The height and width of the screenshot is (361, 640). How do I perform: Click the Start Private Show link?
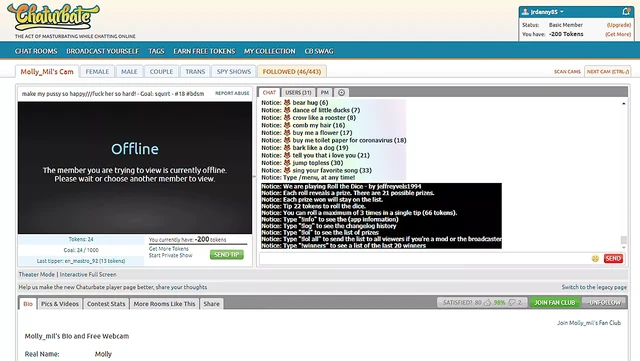pyautogui.click(x=171, y=255)
